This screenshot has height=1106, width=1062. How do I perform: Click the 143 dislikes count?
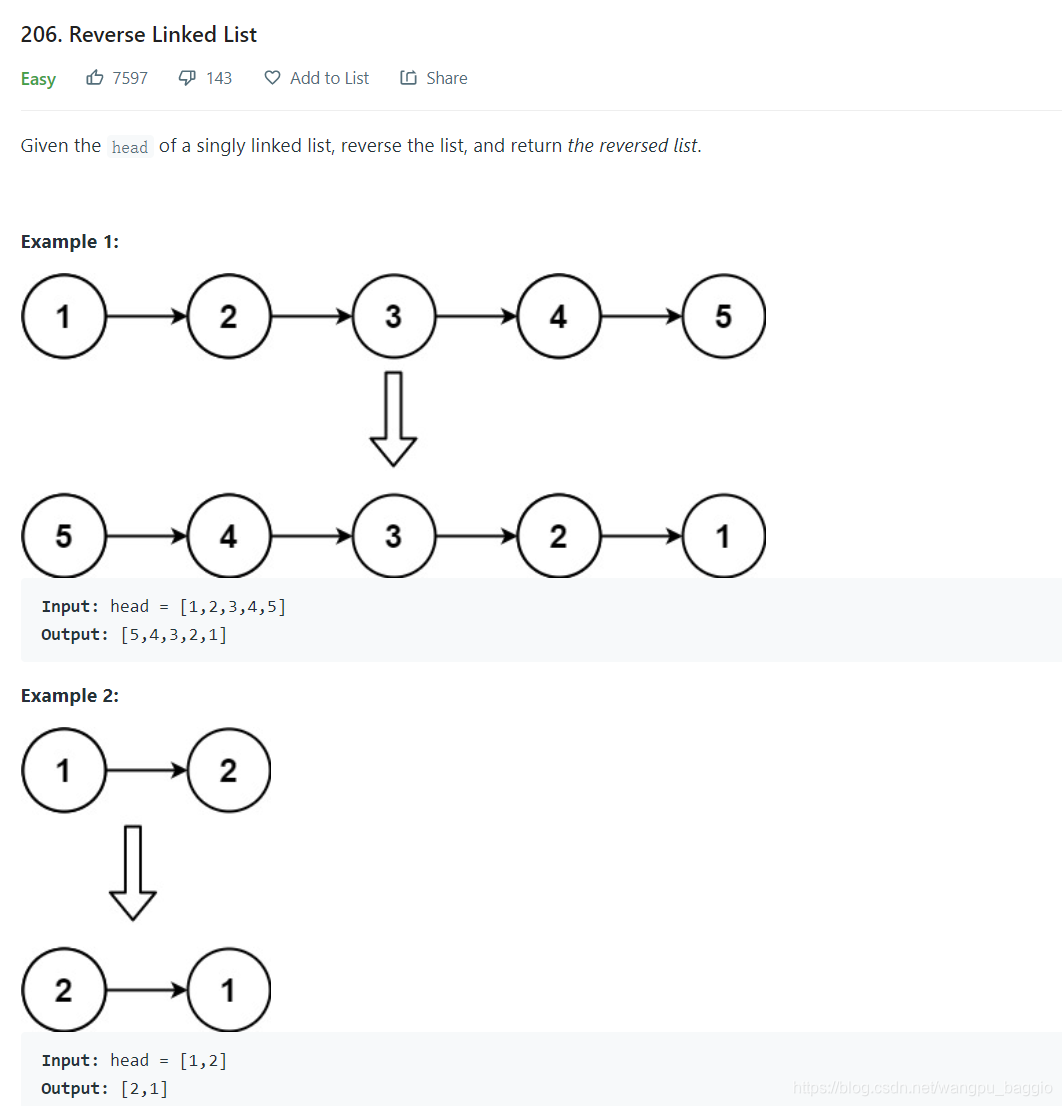pyautogui.click(x=219, y=77)
